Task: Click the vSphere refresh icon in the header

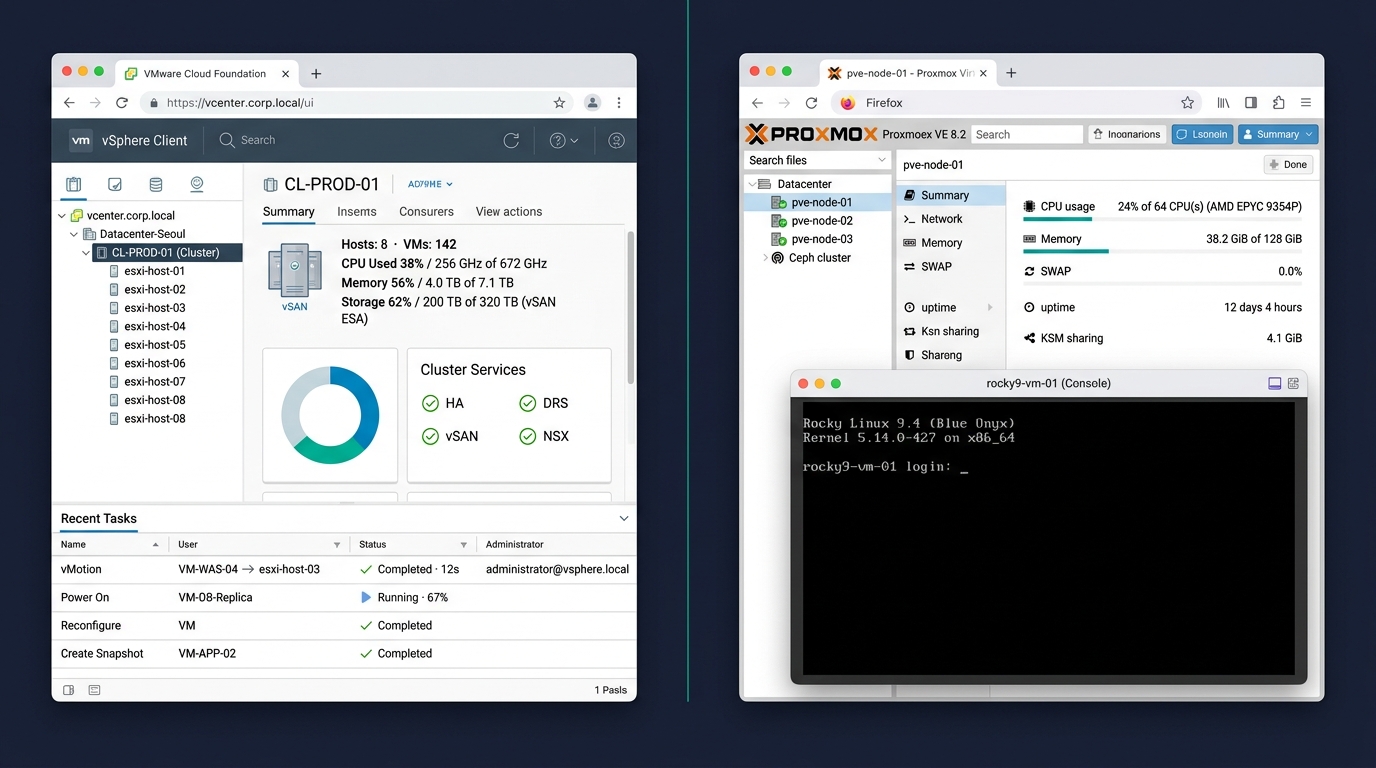Action: (511, 141)
